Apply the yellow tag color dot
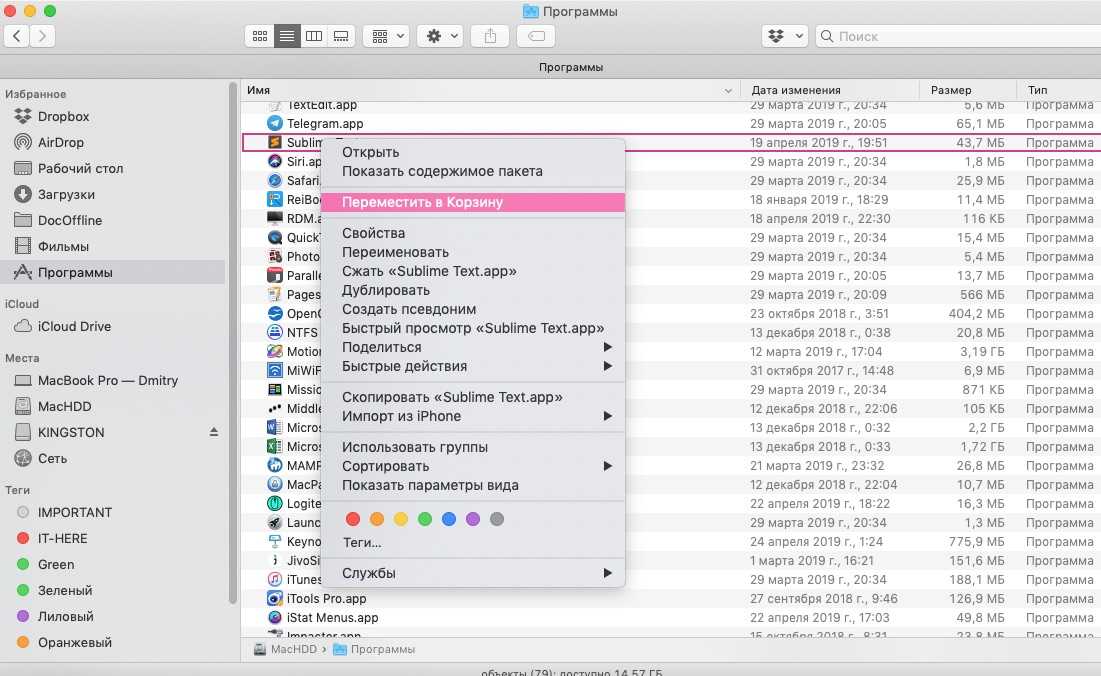1101x676 pixels. tap(401, 519)
